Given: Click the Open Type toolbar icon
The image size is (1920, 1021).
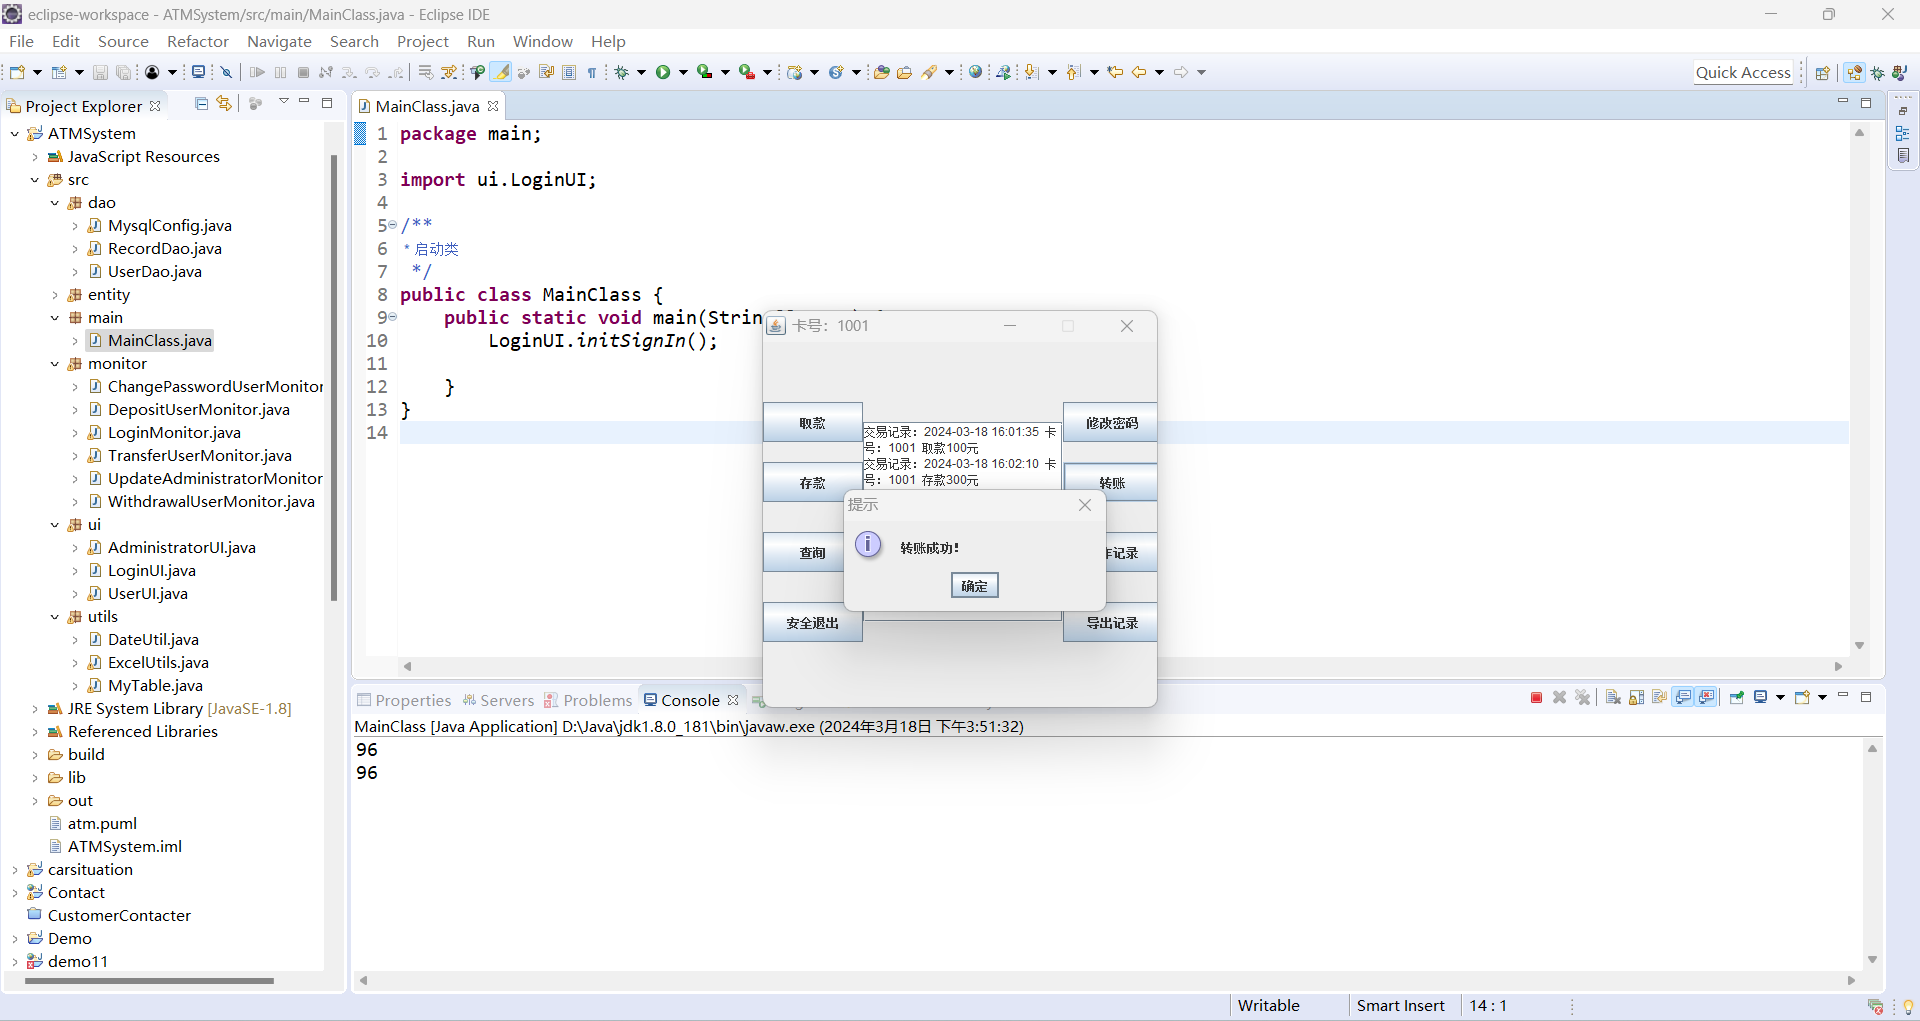Looking at the screenshot, I should pyautogui.click(x=881, y=72).
